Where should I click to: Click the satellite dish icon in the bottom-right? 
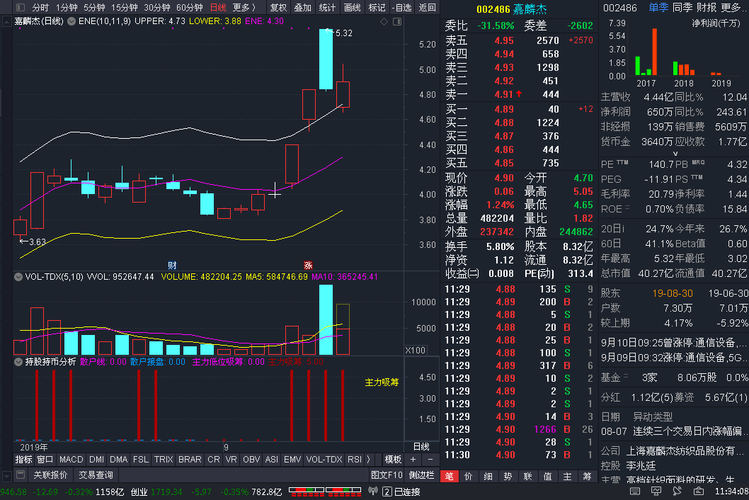pyautogui.click(x=677, y=491)
